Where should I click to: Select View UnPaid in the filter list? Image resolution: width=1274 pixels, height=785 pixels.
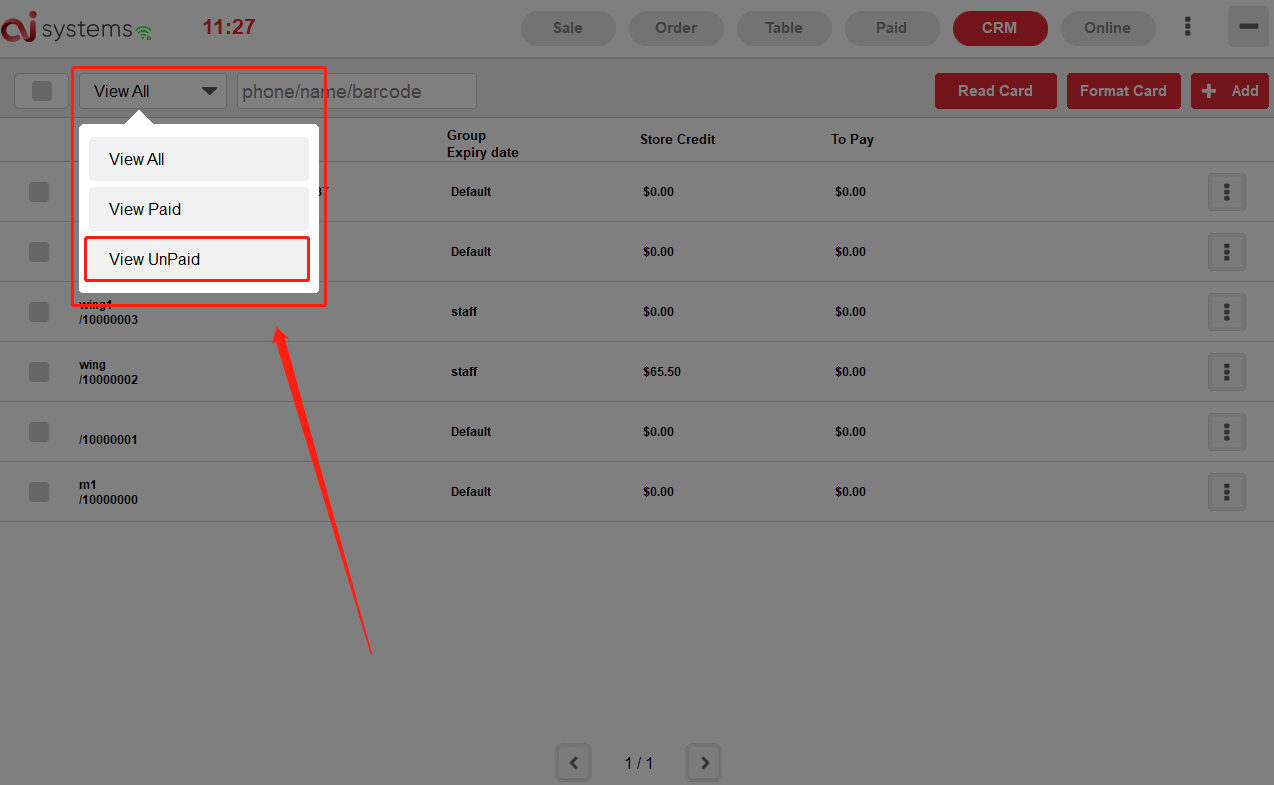(x=197, y=259)
